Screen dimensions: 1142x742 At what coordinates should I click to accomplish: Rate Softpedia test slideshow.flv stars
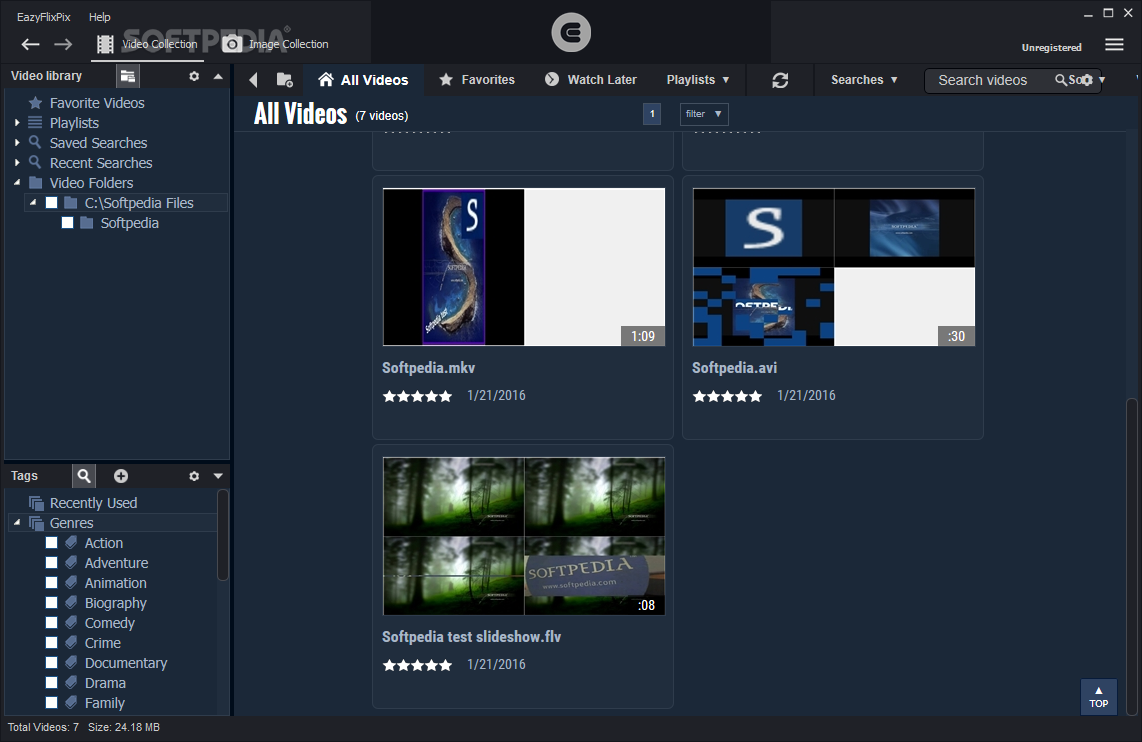click(417, 665)
